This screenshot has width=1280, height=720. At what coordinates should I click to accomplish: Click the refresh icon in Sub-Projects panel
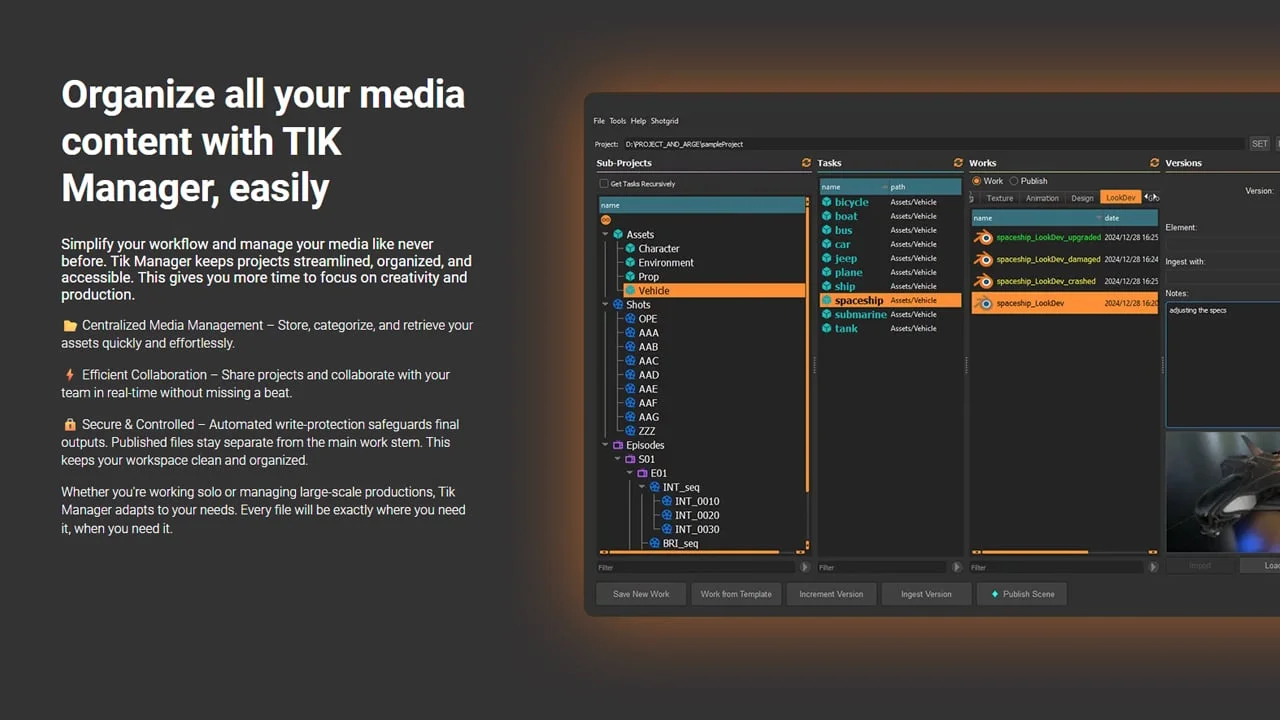tap(806, 162)
